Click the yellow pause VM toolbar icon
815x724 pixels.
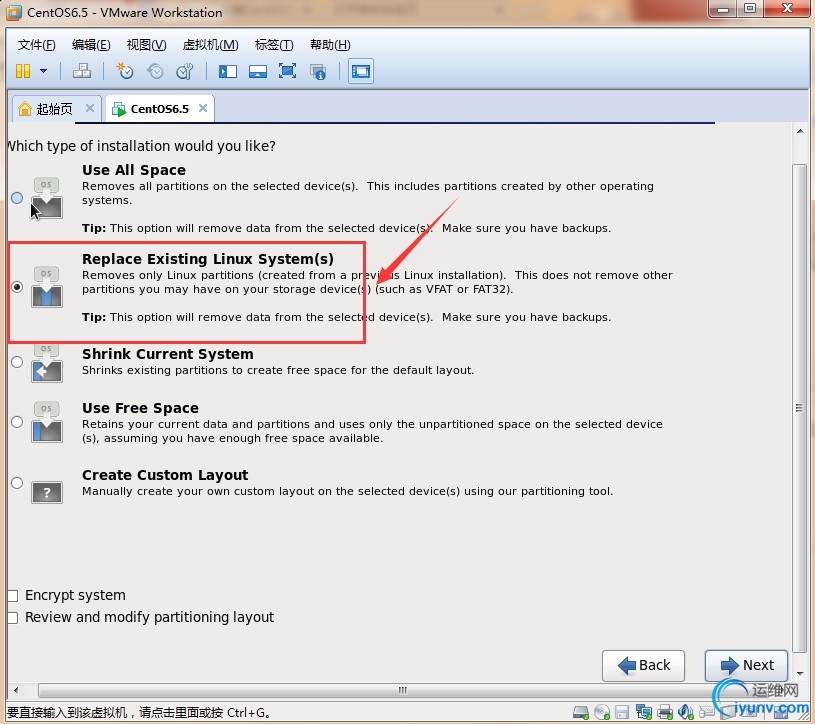coord(23,71)
